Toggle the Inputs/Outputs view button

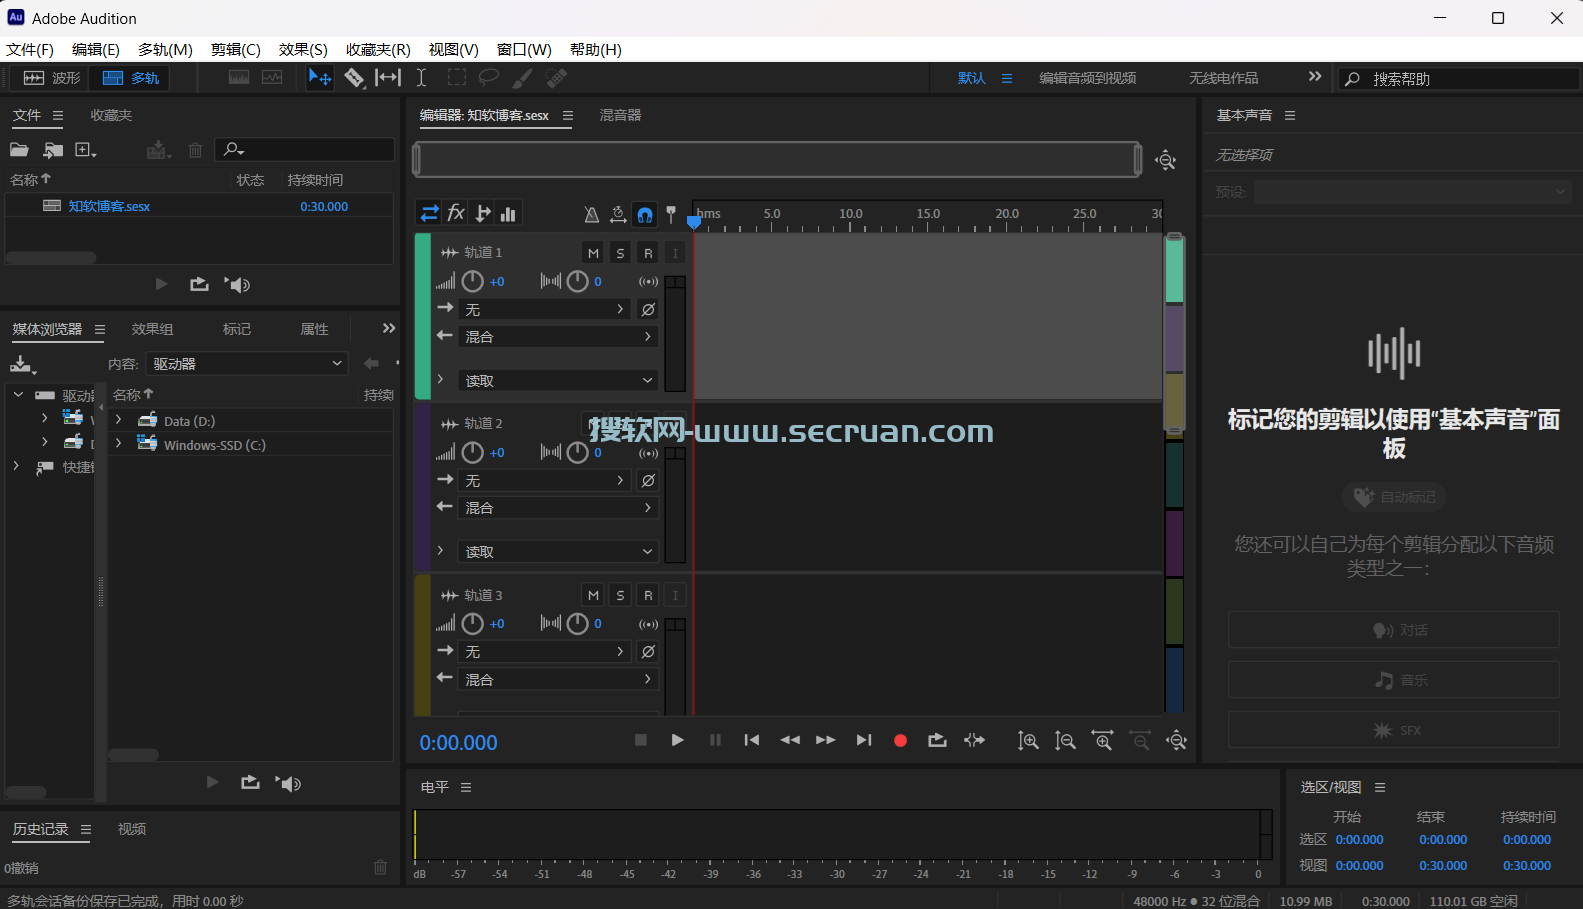click(x=429, y=213)
